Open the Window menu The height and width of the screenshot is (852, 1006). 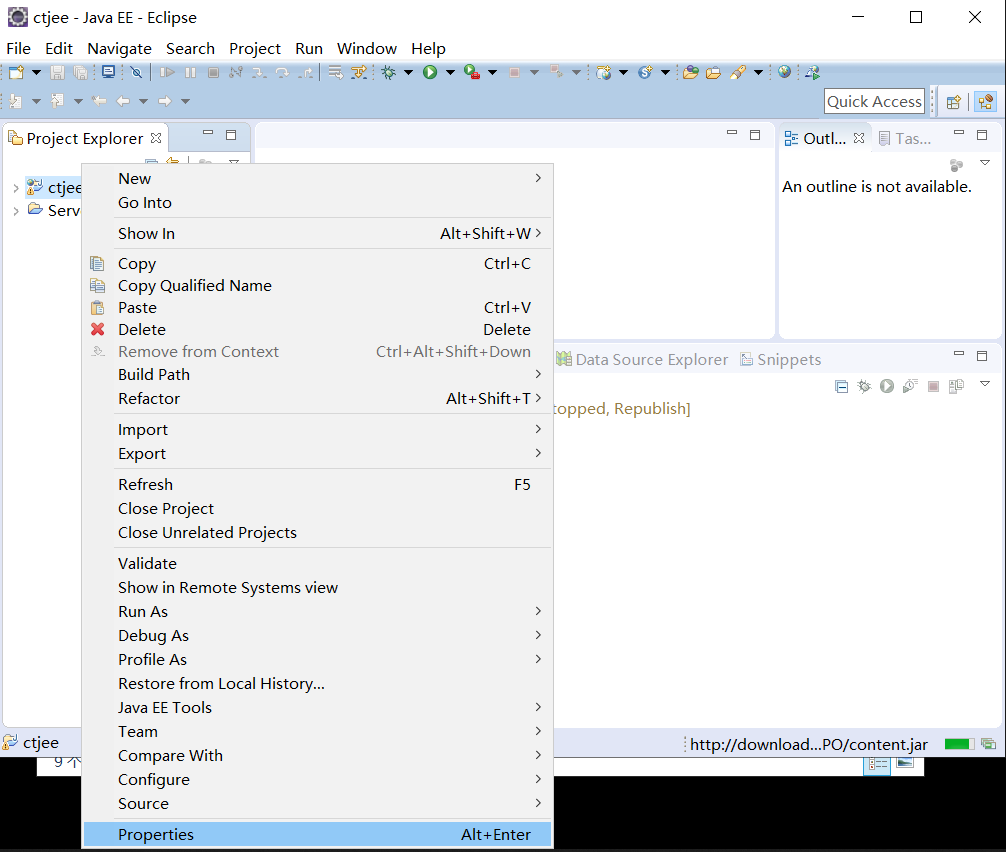point(366,49)
